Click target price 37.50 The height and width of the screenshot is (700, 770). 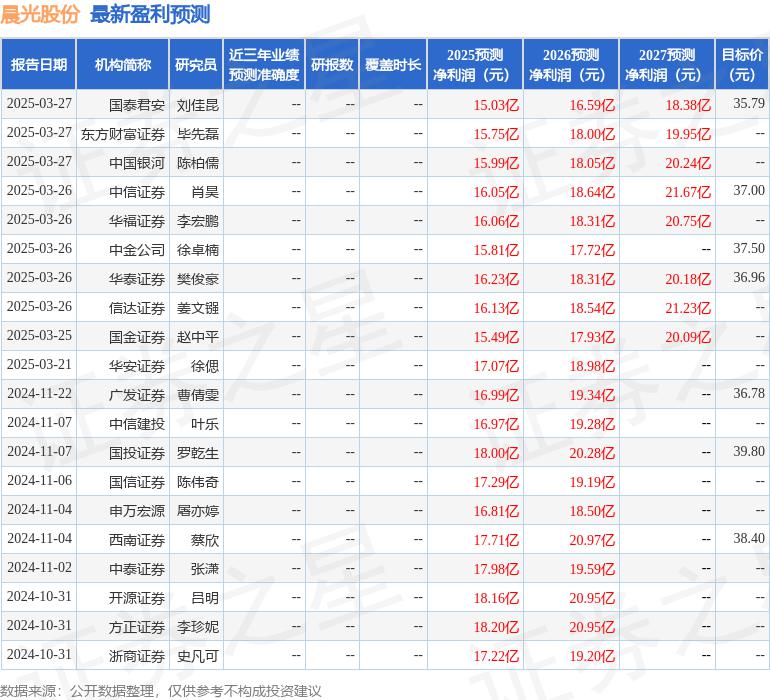coord(749,248)
